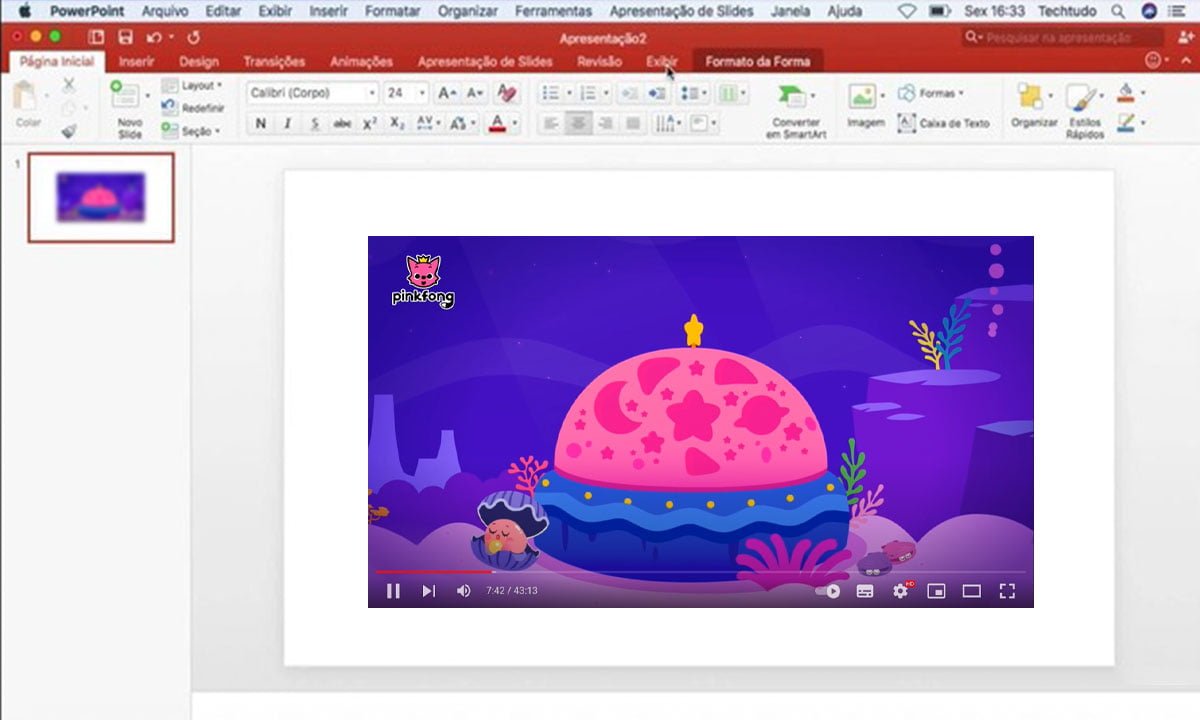Increase font size with A▲ icon
The height and width of the screenshot is (720, 1200).
pos(447,93)
